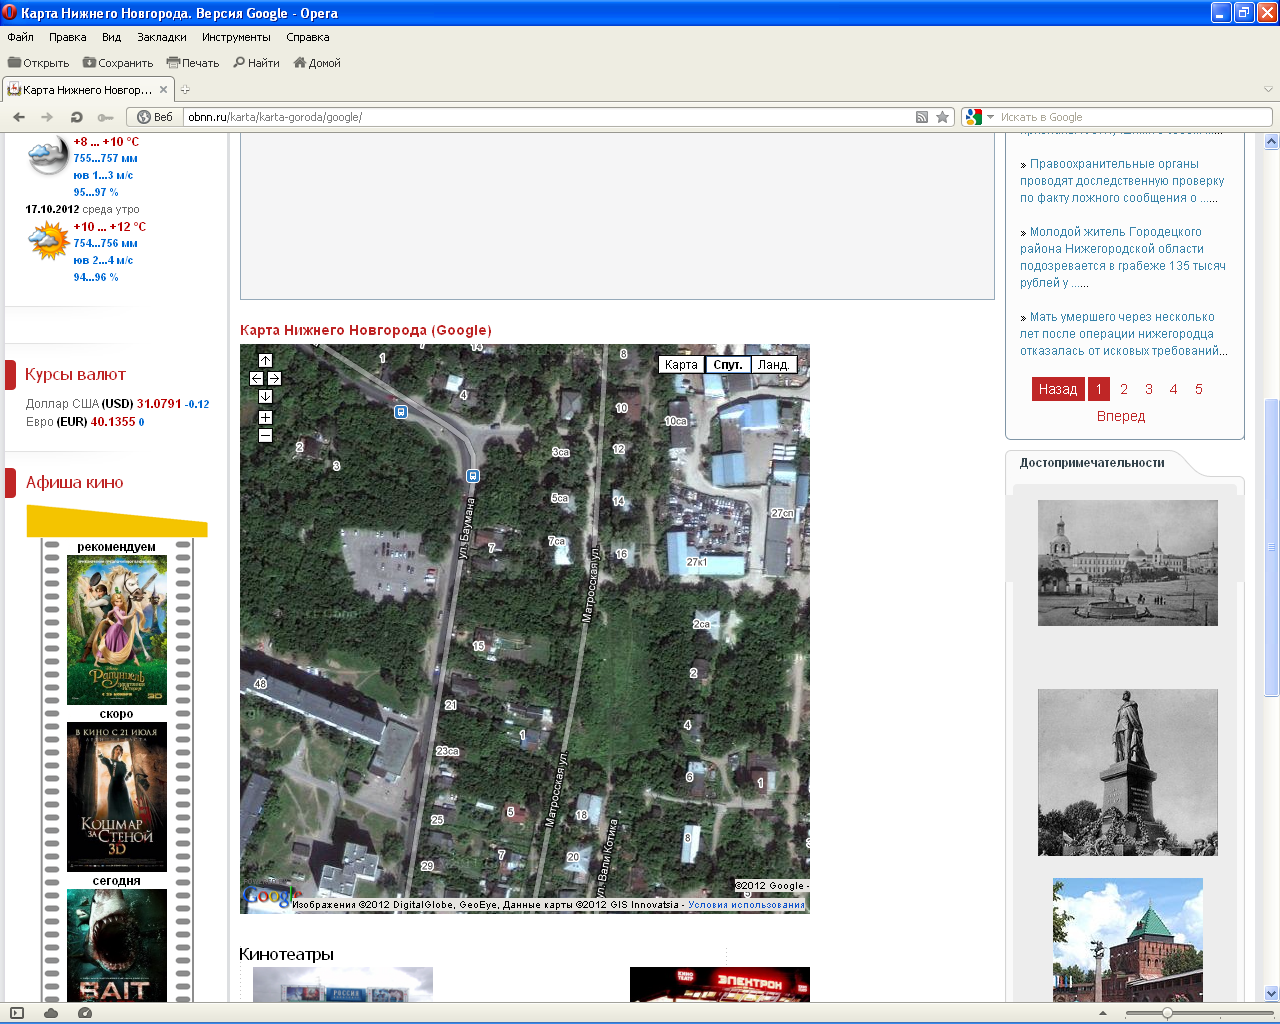
Task: Switch map to Ланд. terrain view
Action: 773,365
